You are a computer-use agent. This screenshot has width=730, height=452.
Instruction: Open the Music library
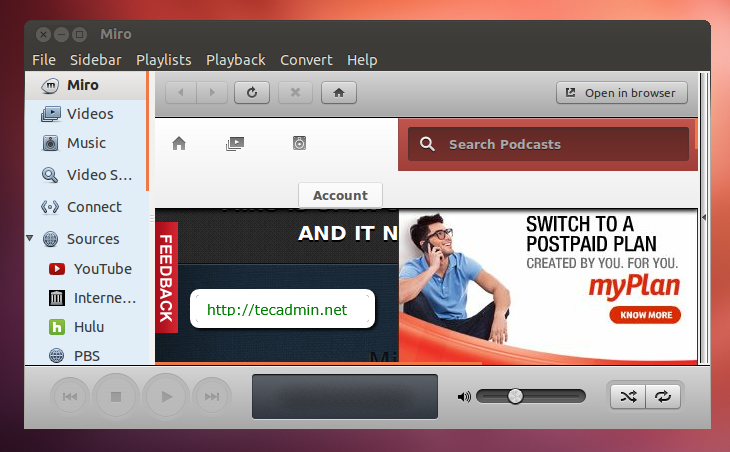click(x=86, y=143)
